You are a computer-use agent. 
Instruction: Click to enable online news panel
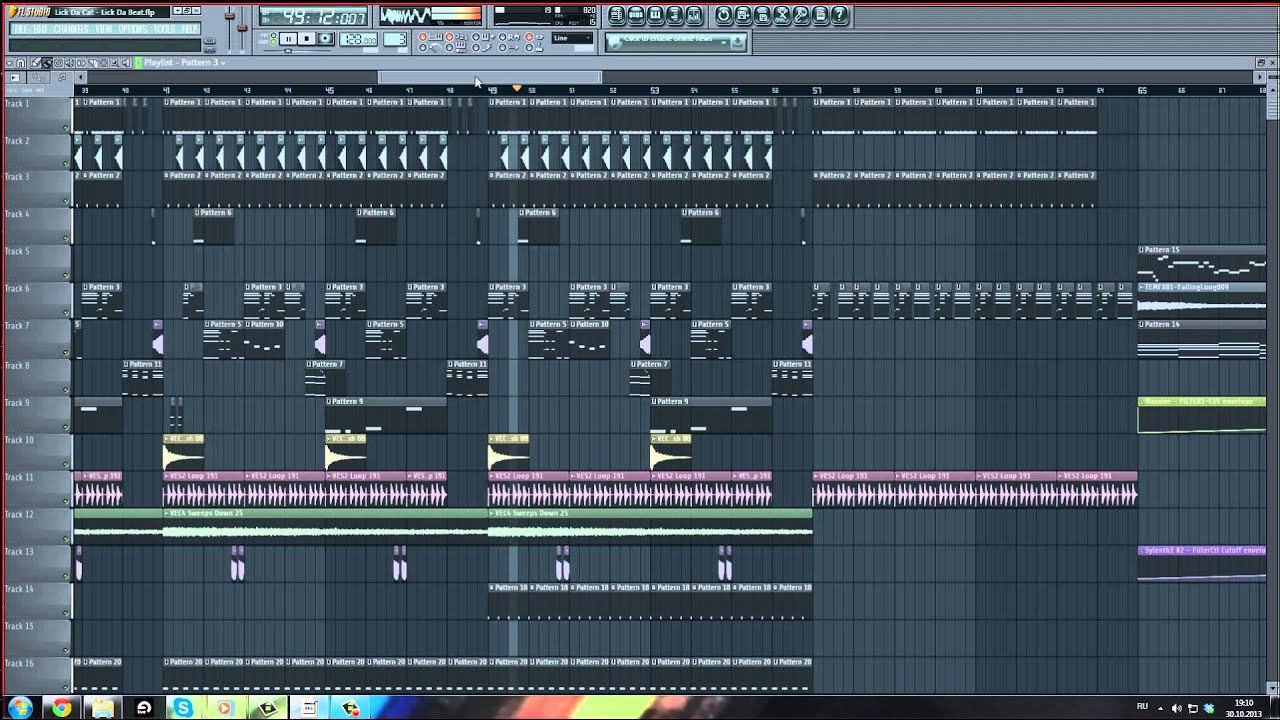668,40
